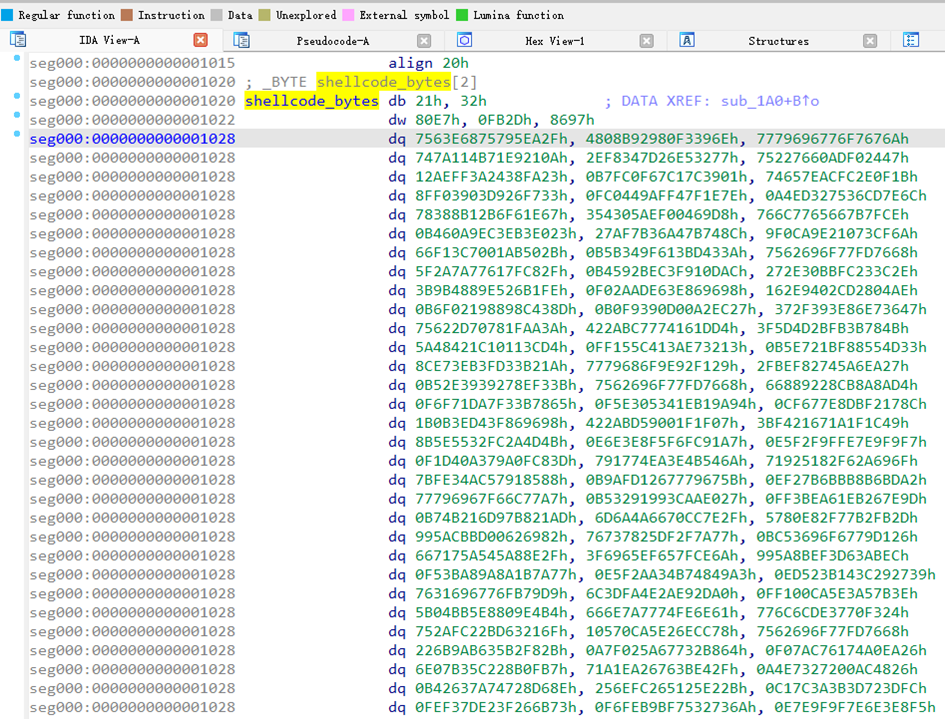This screenshot has width=945, height=719.
Task: Click the value 8CE73EB3FD33B21Ah
Action: click(x=491, y=366)
